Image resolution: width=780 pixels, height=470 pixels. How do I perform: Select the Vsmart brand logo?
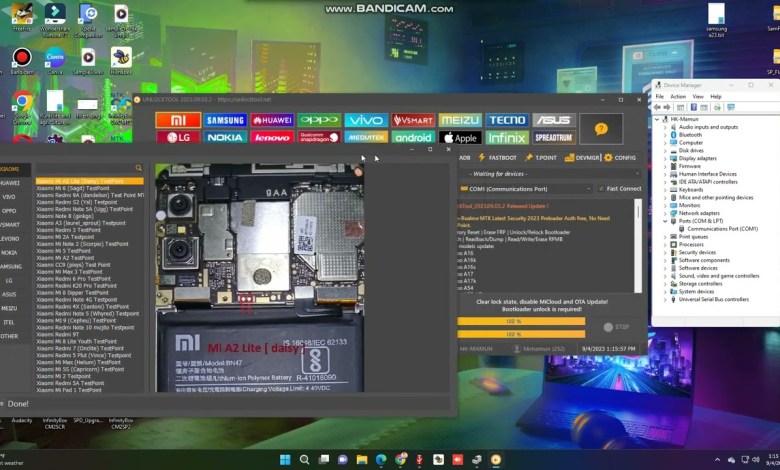click(x=413, y=120)
